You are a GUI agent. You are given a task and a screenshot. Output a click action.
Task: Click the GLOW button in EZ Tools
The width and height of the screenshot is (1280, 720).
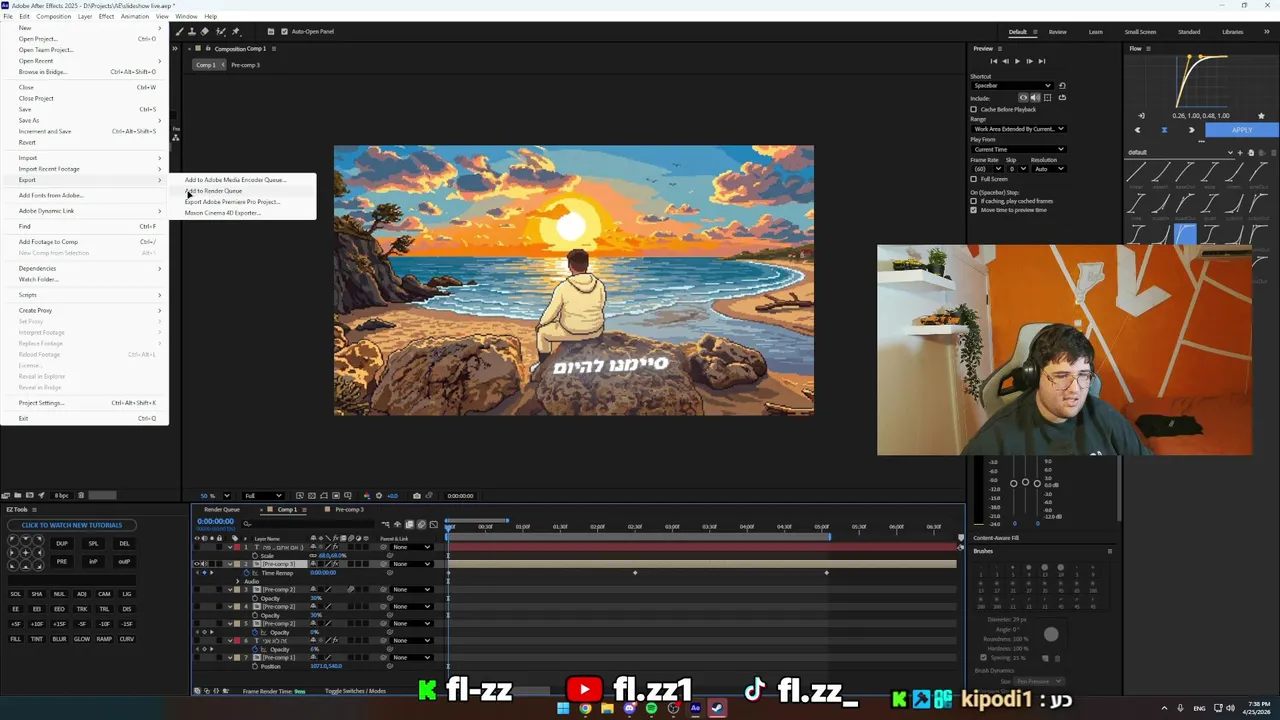[82, 639]
